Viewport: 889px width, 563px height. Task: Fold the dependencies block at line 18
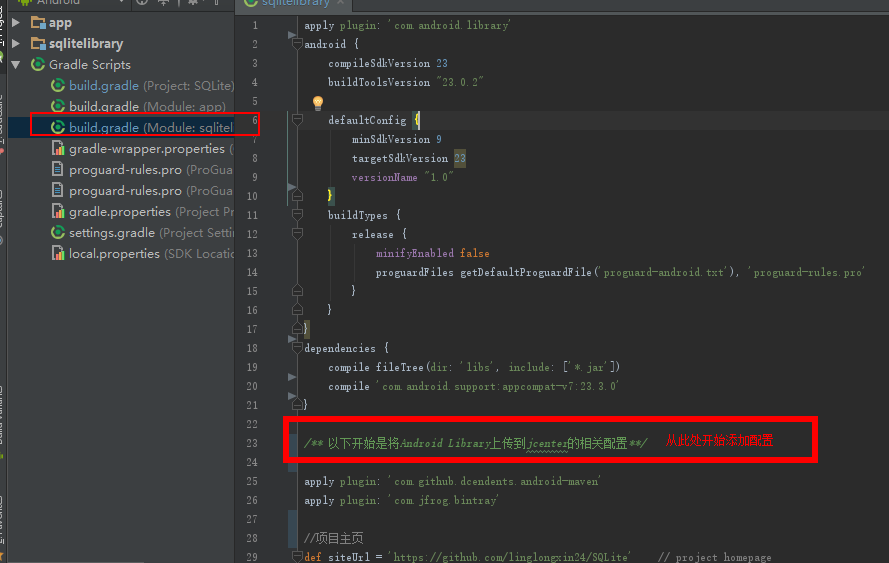click(297, 348)
